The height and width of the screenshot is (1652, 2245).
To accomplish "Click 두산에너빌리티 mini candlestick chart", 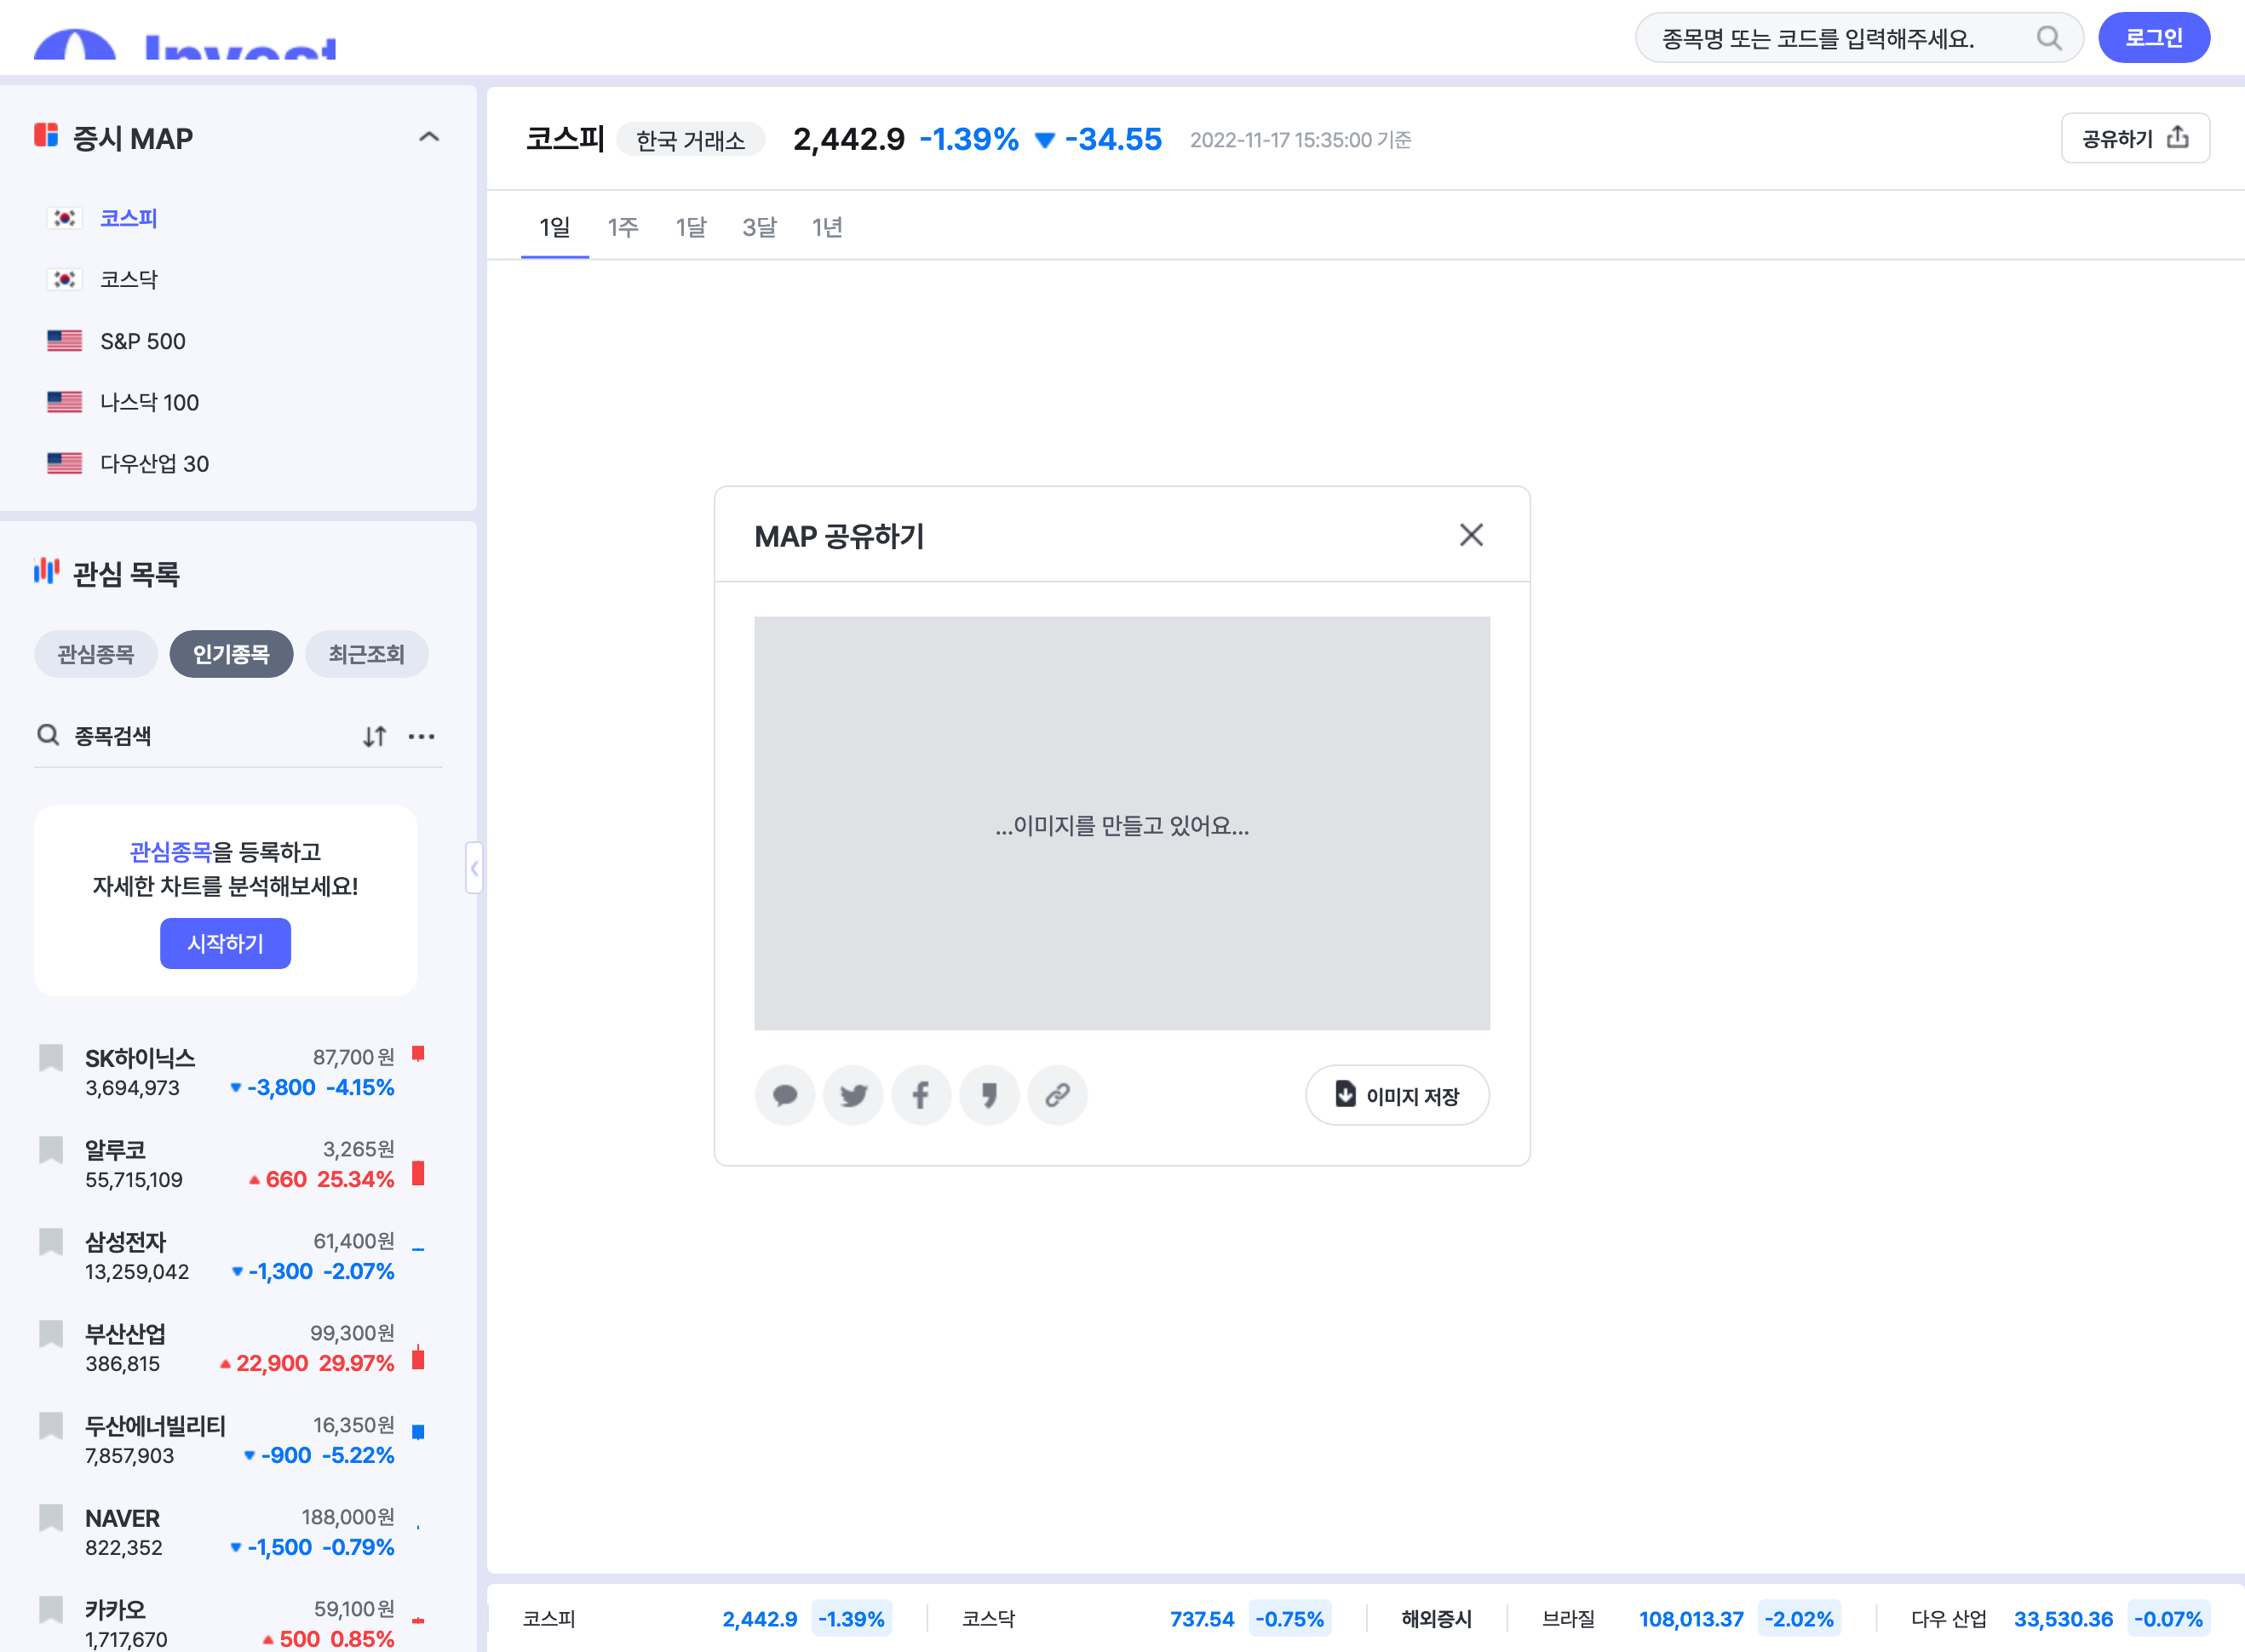I will point(418,1432).
